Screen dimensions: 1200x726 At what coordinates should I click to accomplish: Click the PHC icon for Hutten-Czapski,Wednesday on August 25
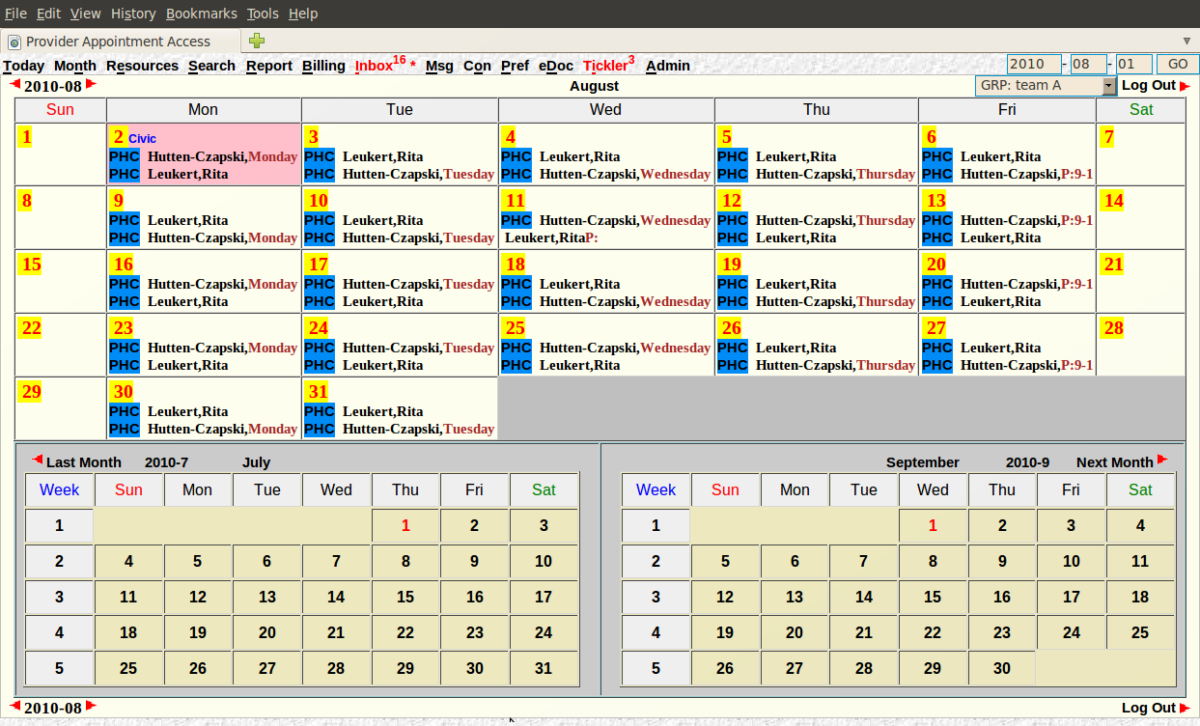[x=516, y=347]
